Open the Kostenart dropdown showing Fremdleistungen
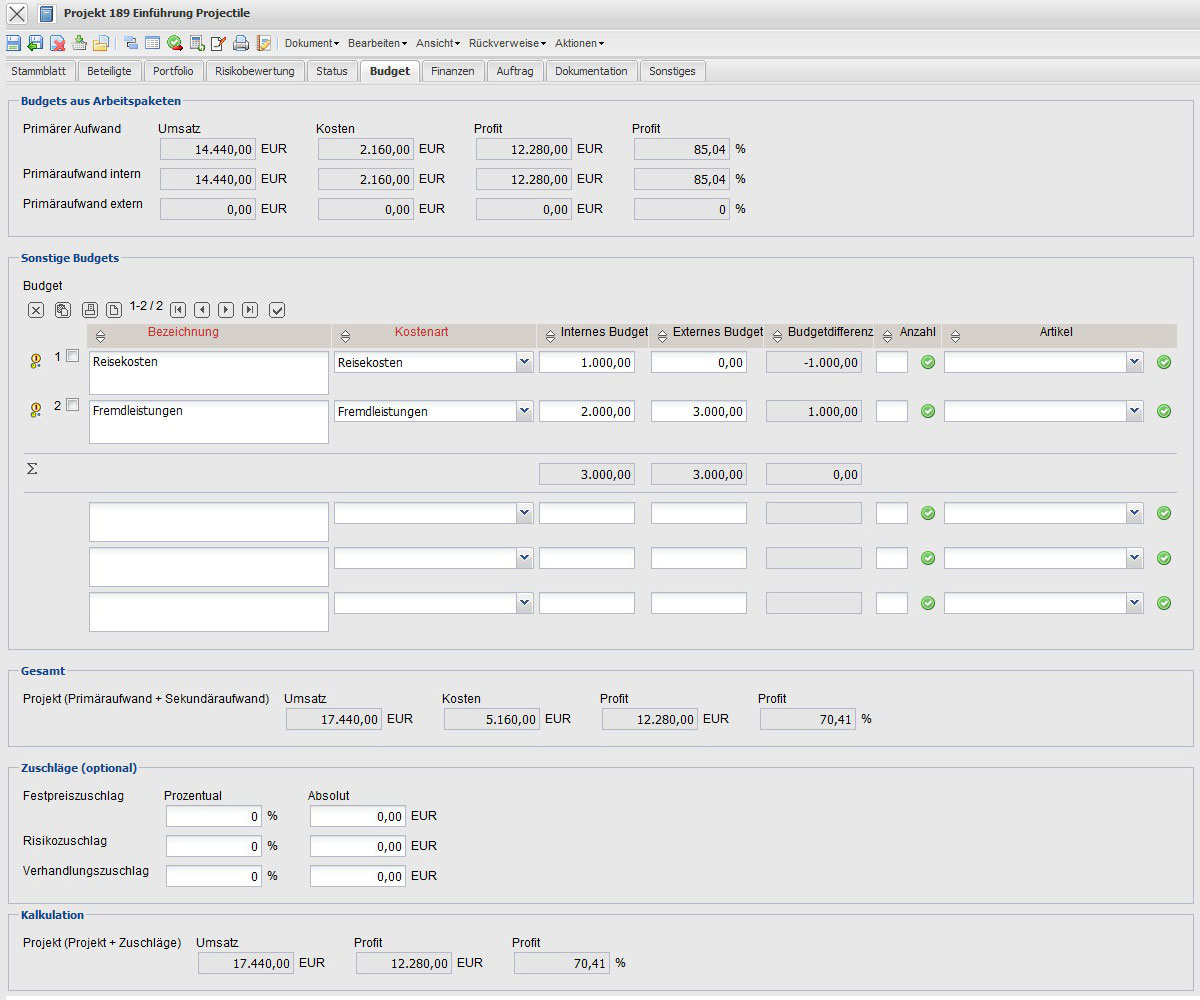1200x1000 pixels. pos(524,411)
